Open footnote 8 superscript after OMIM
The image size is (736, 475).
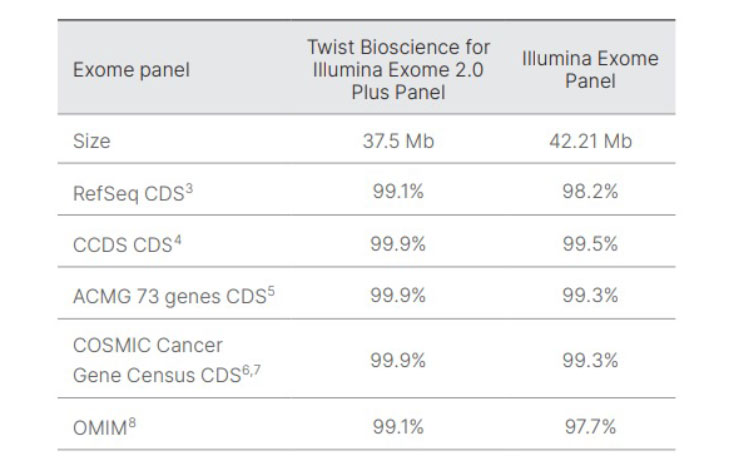134,422
